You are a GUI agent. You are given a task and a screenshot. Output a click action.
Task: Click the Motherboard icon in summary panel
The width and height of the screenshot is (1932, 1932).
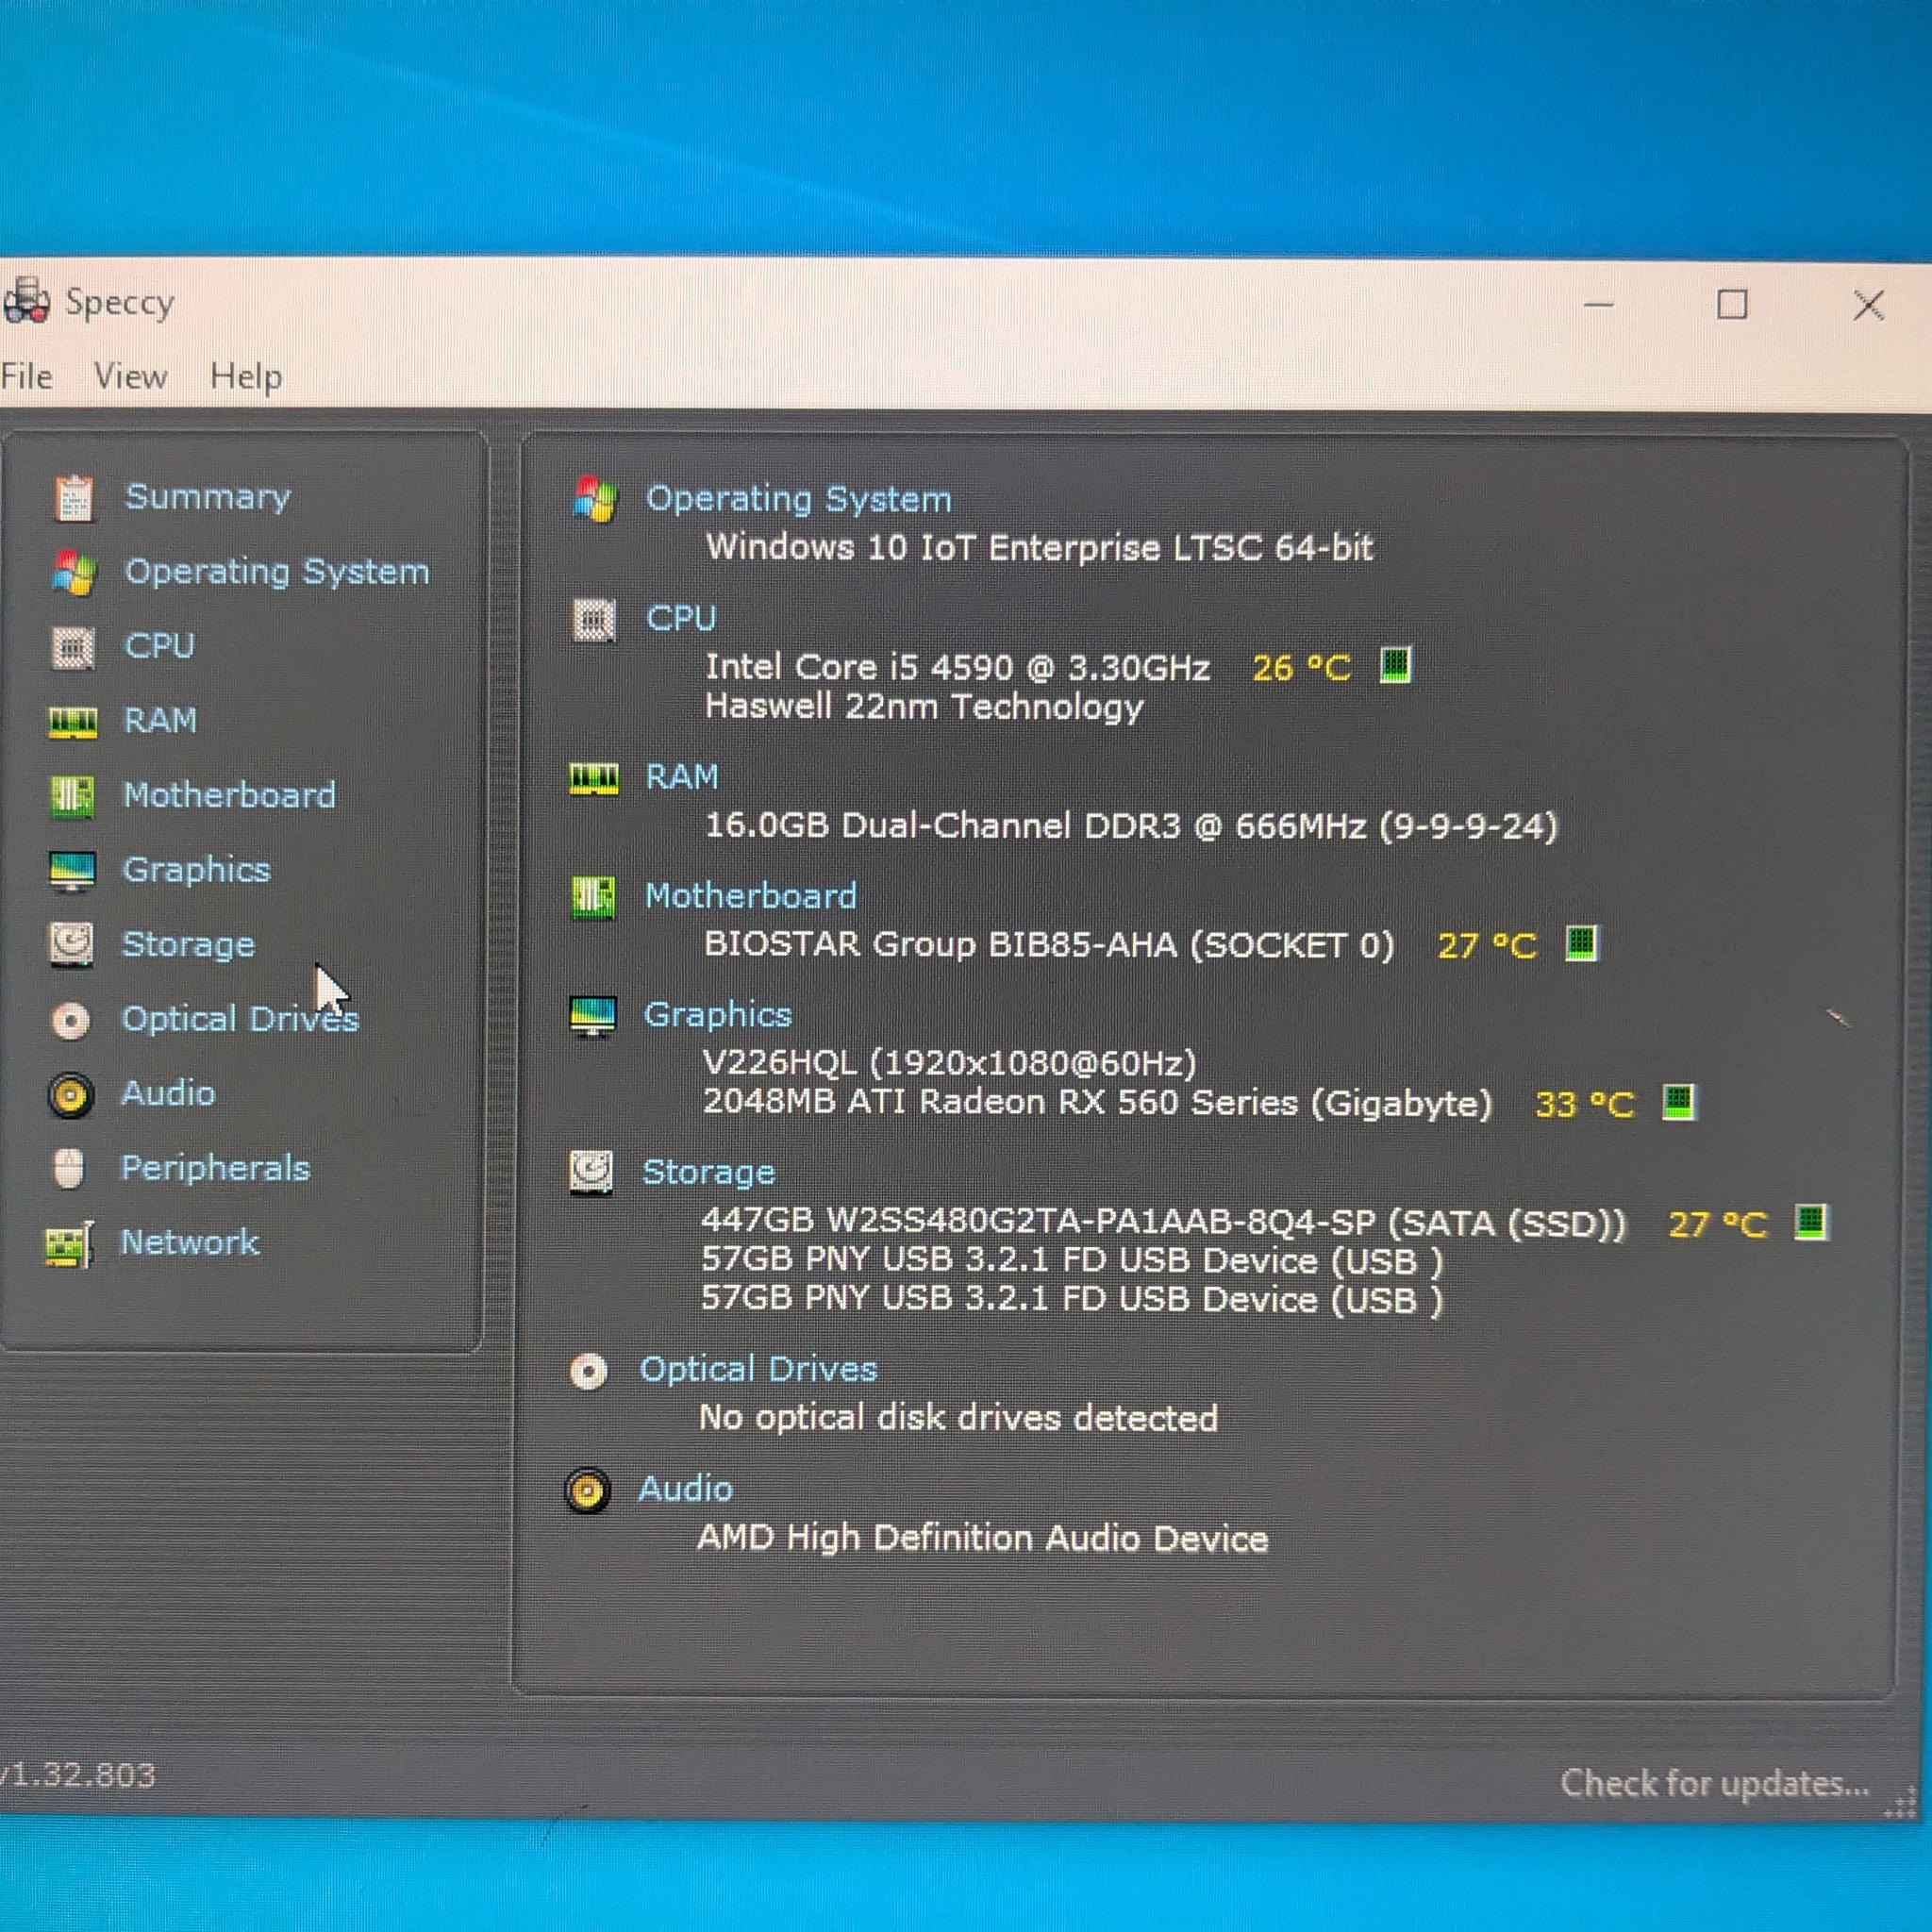pos(593,897)
